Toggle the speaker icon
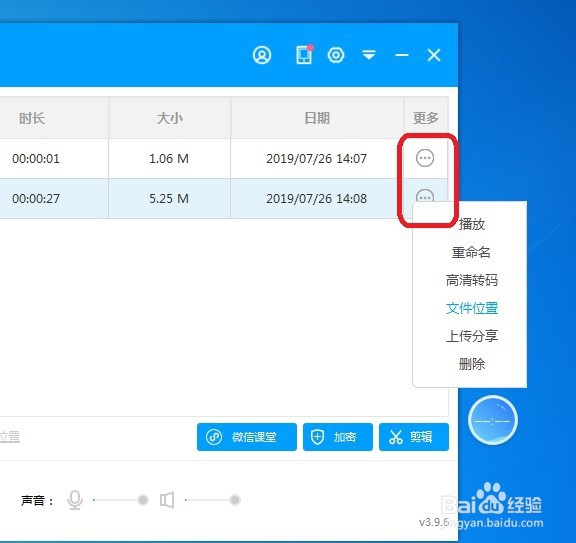Image resolution: width=576 pixels, height=543 pixels. tap(167, 500)
